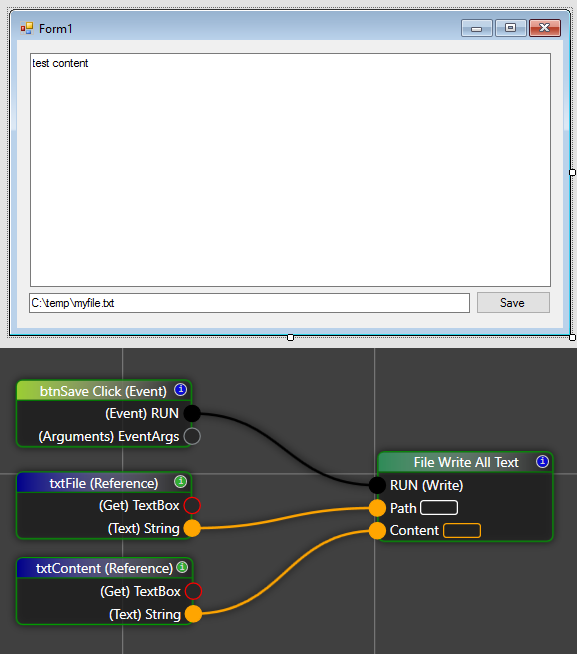Select txtFile (Get) TextBox red port
This screenshot has height=654, width=577.
click(x=192, y=506)
